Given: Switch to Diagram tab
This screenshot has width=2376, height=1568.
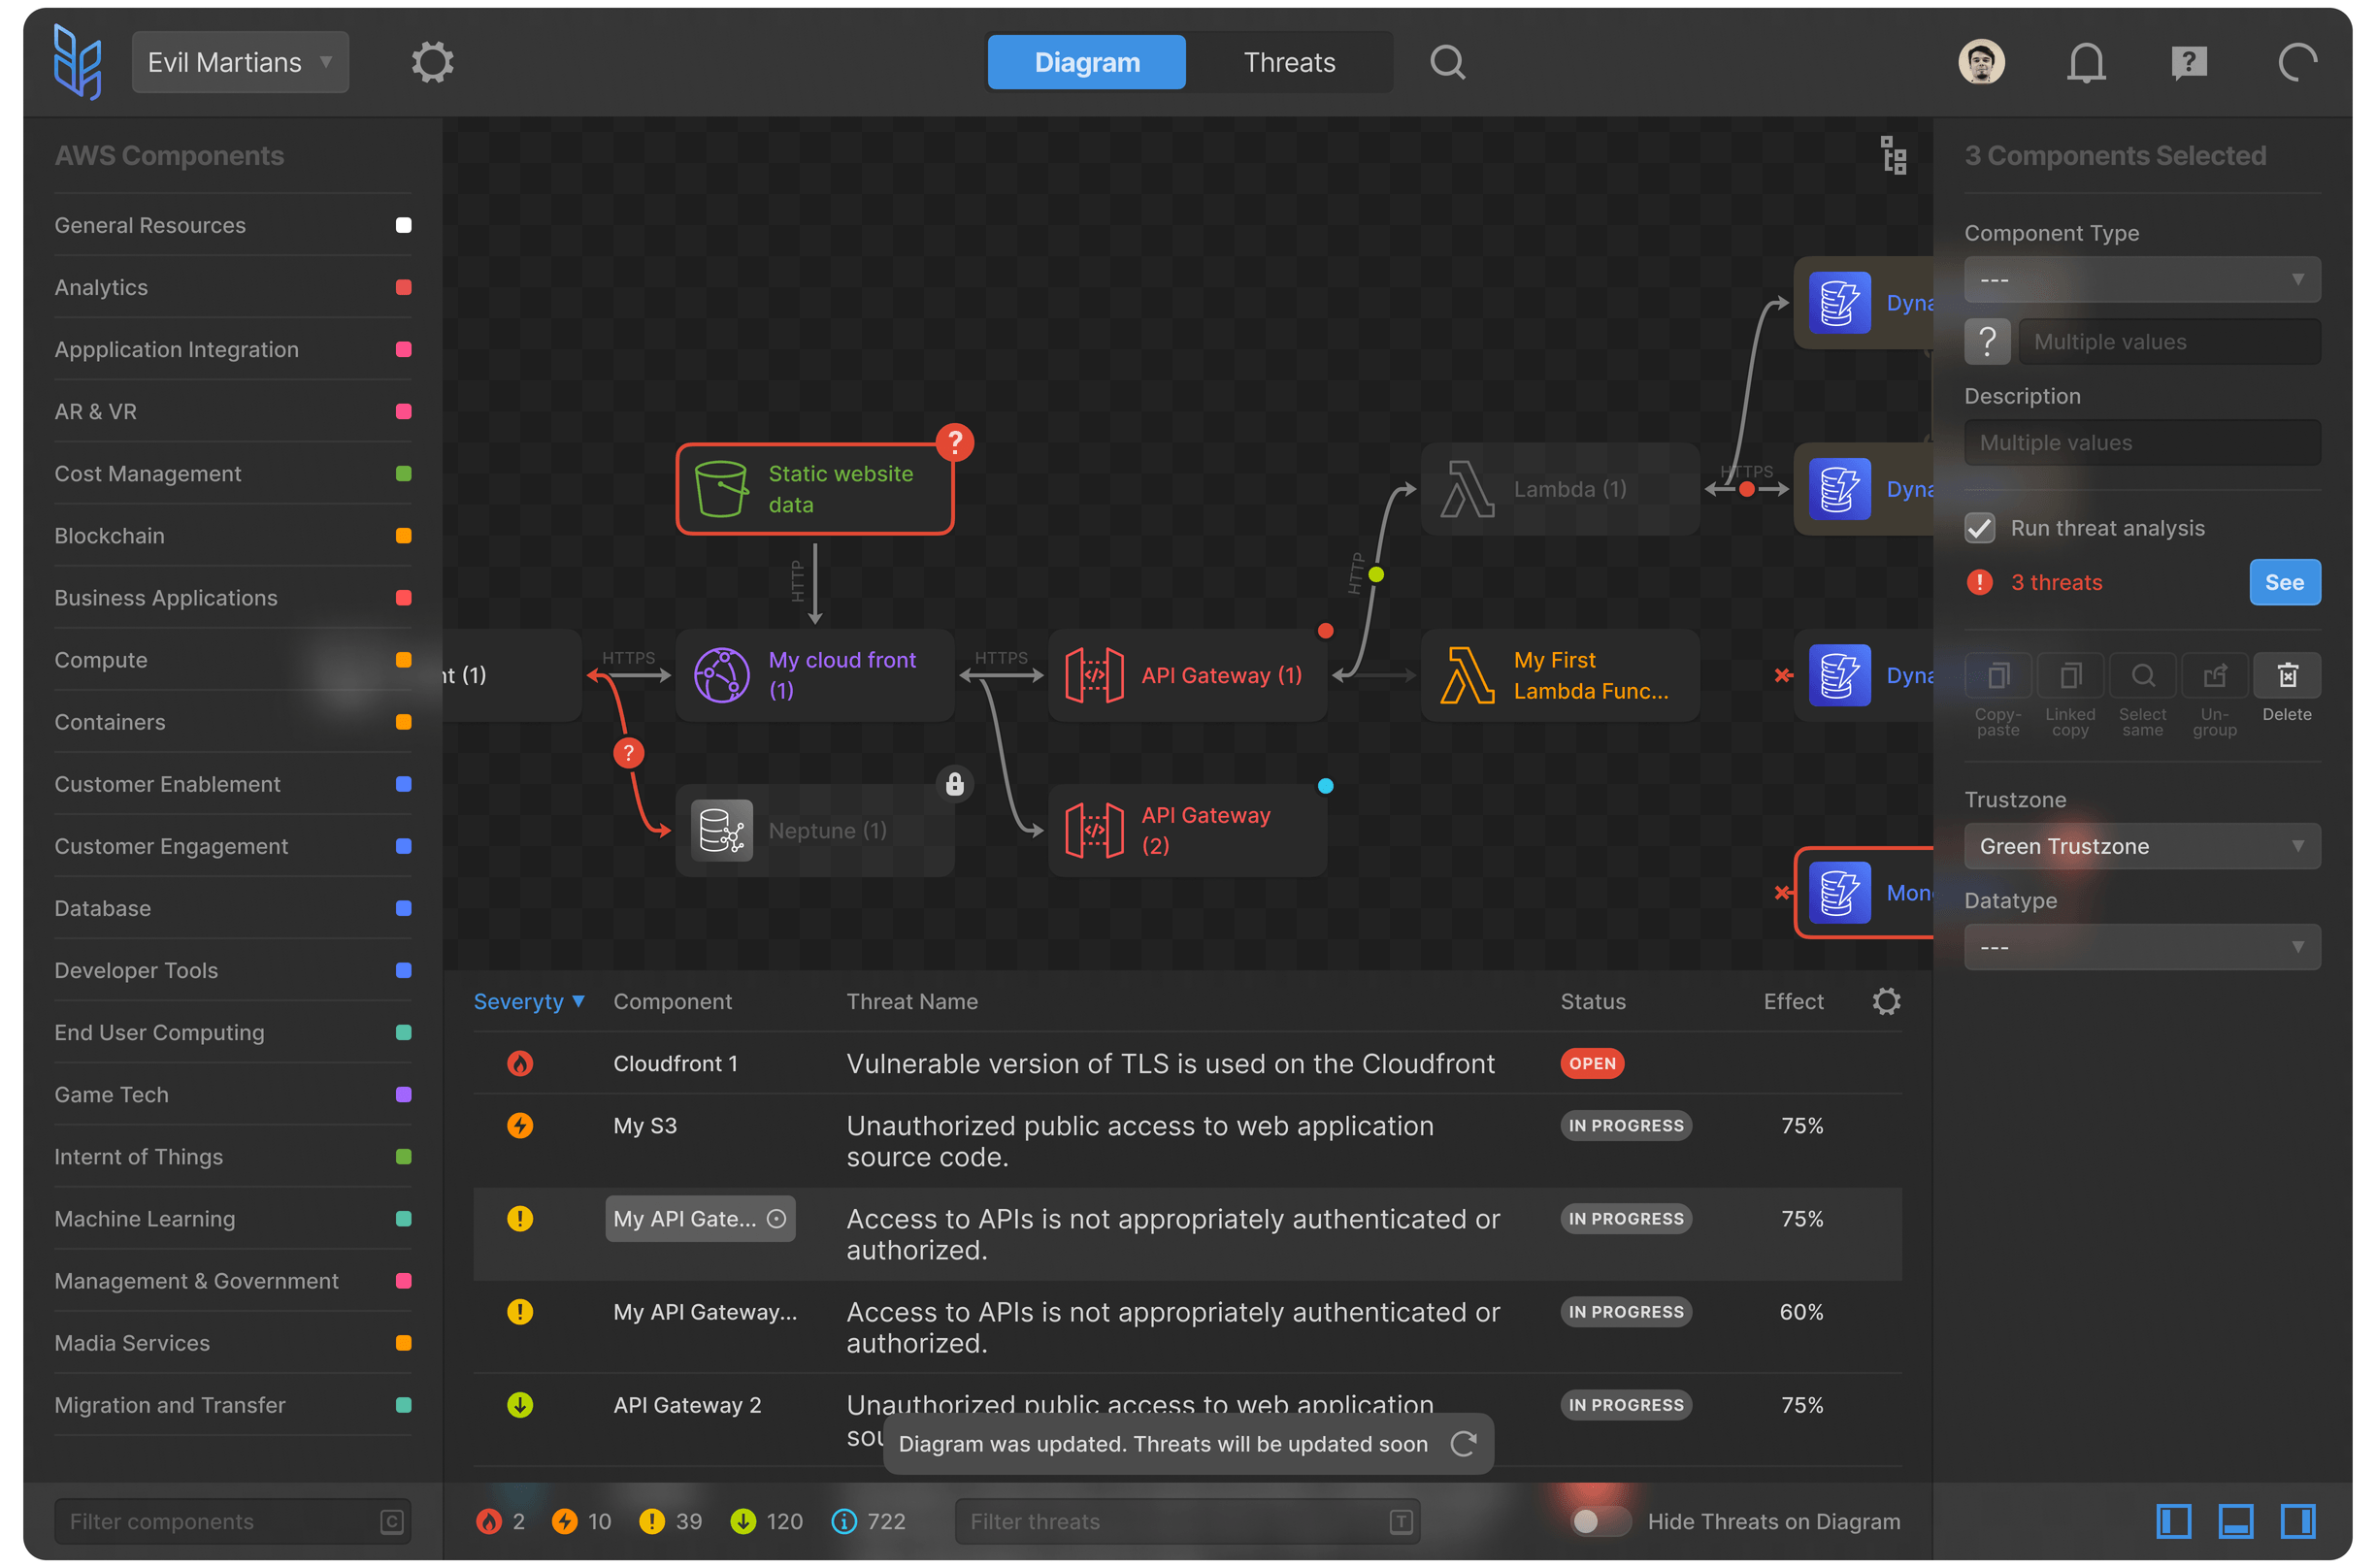Looking at the screenshot, I should tap(1087, 62).
